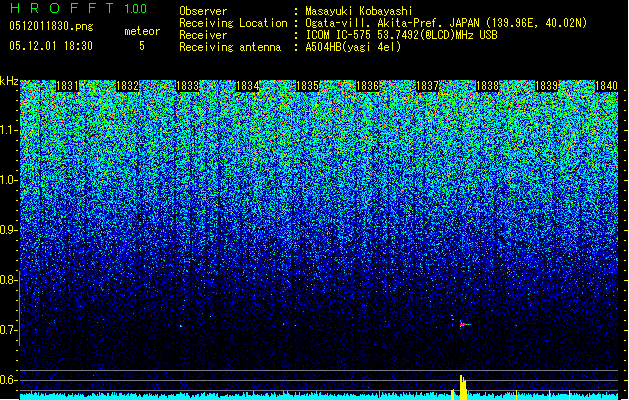The image size is (629, 400).
Task: Click the 1837 time marker
Action: (428, 86)
